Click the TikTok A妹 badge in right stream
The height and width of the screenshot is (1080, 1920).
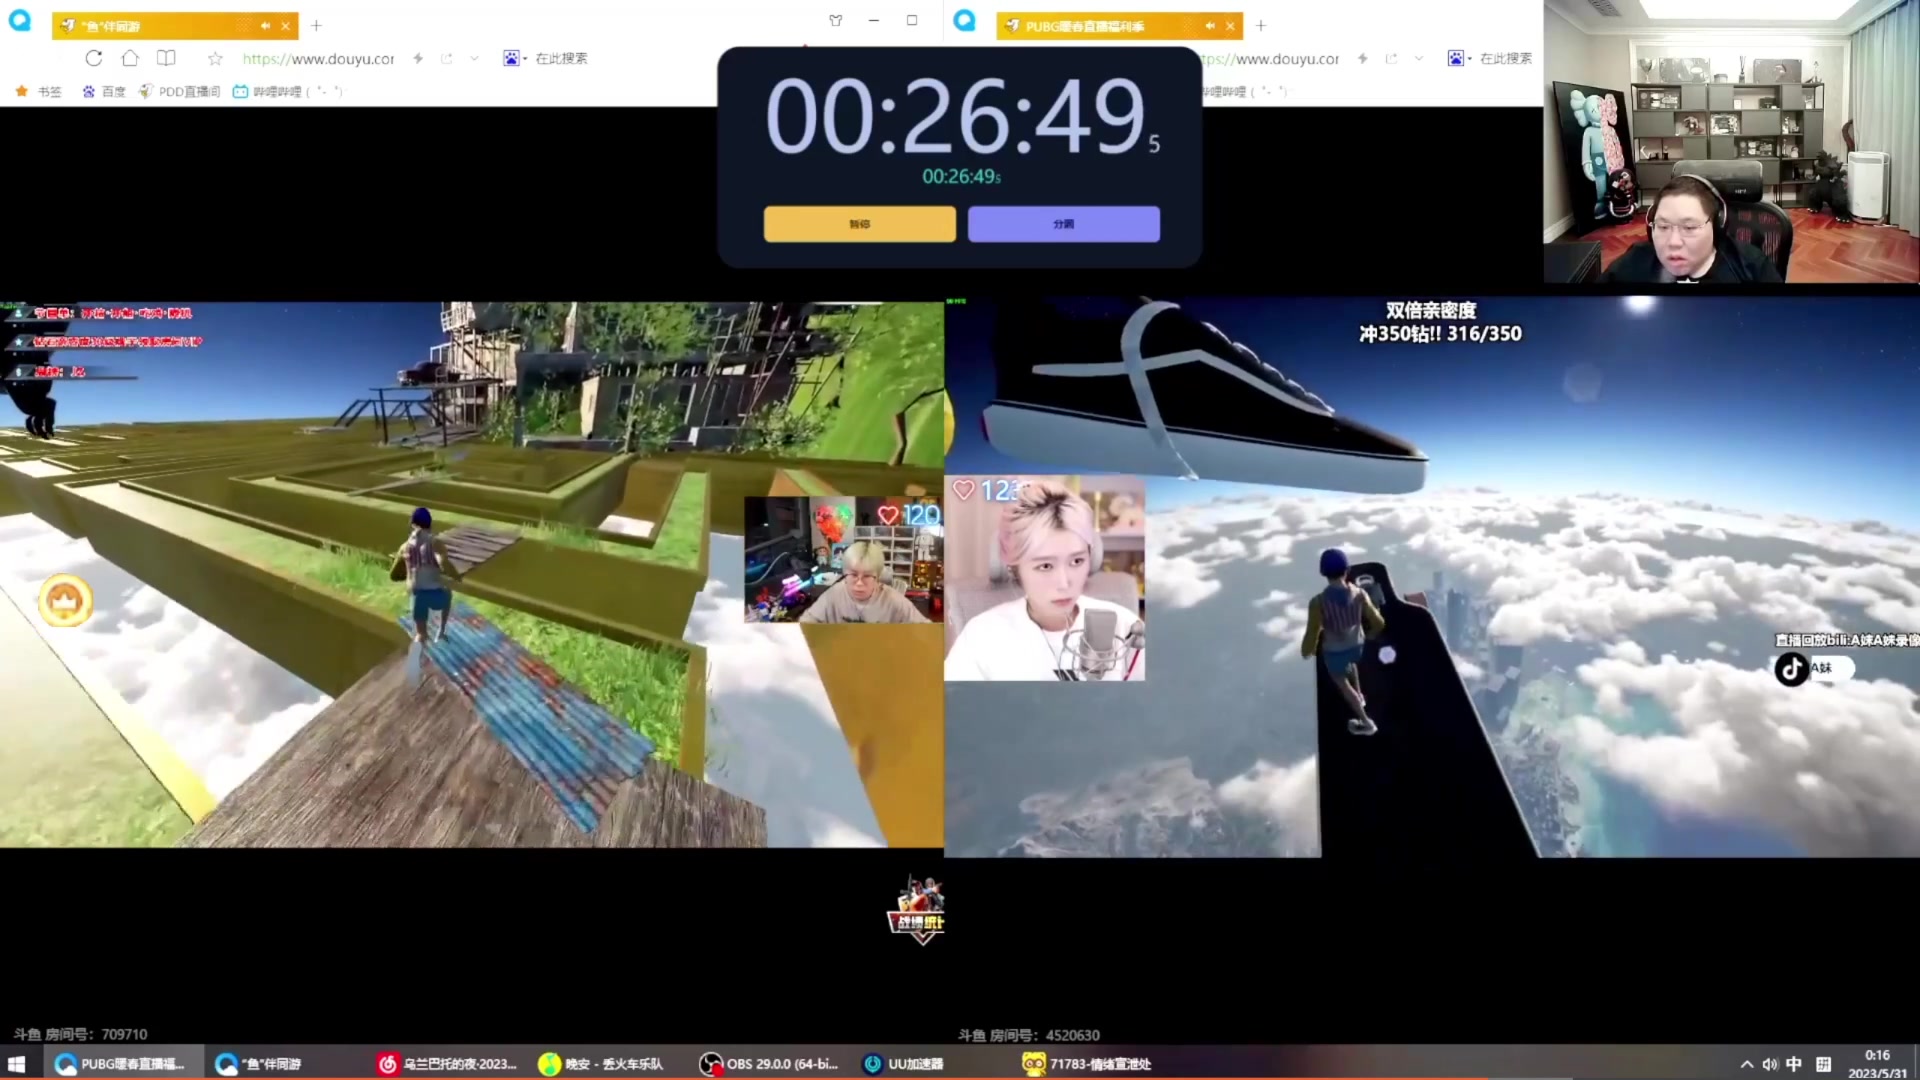click(x=1814, y=668)
